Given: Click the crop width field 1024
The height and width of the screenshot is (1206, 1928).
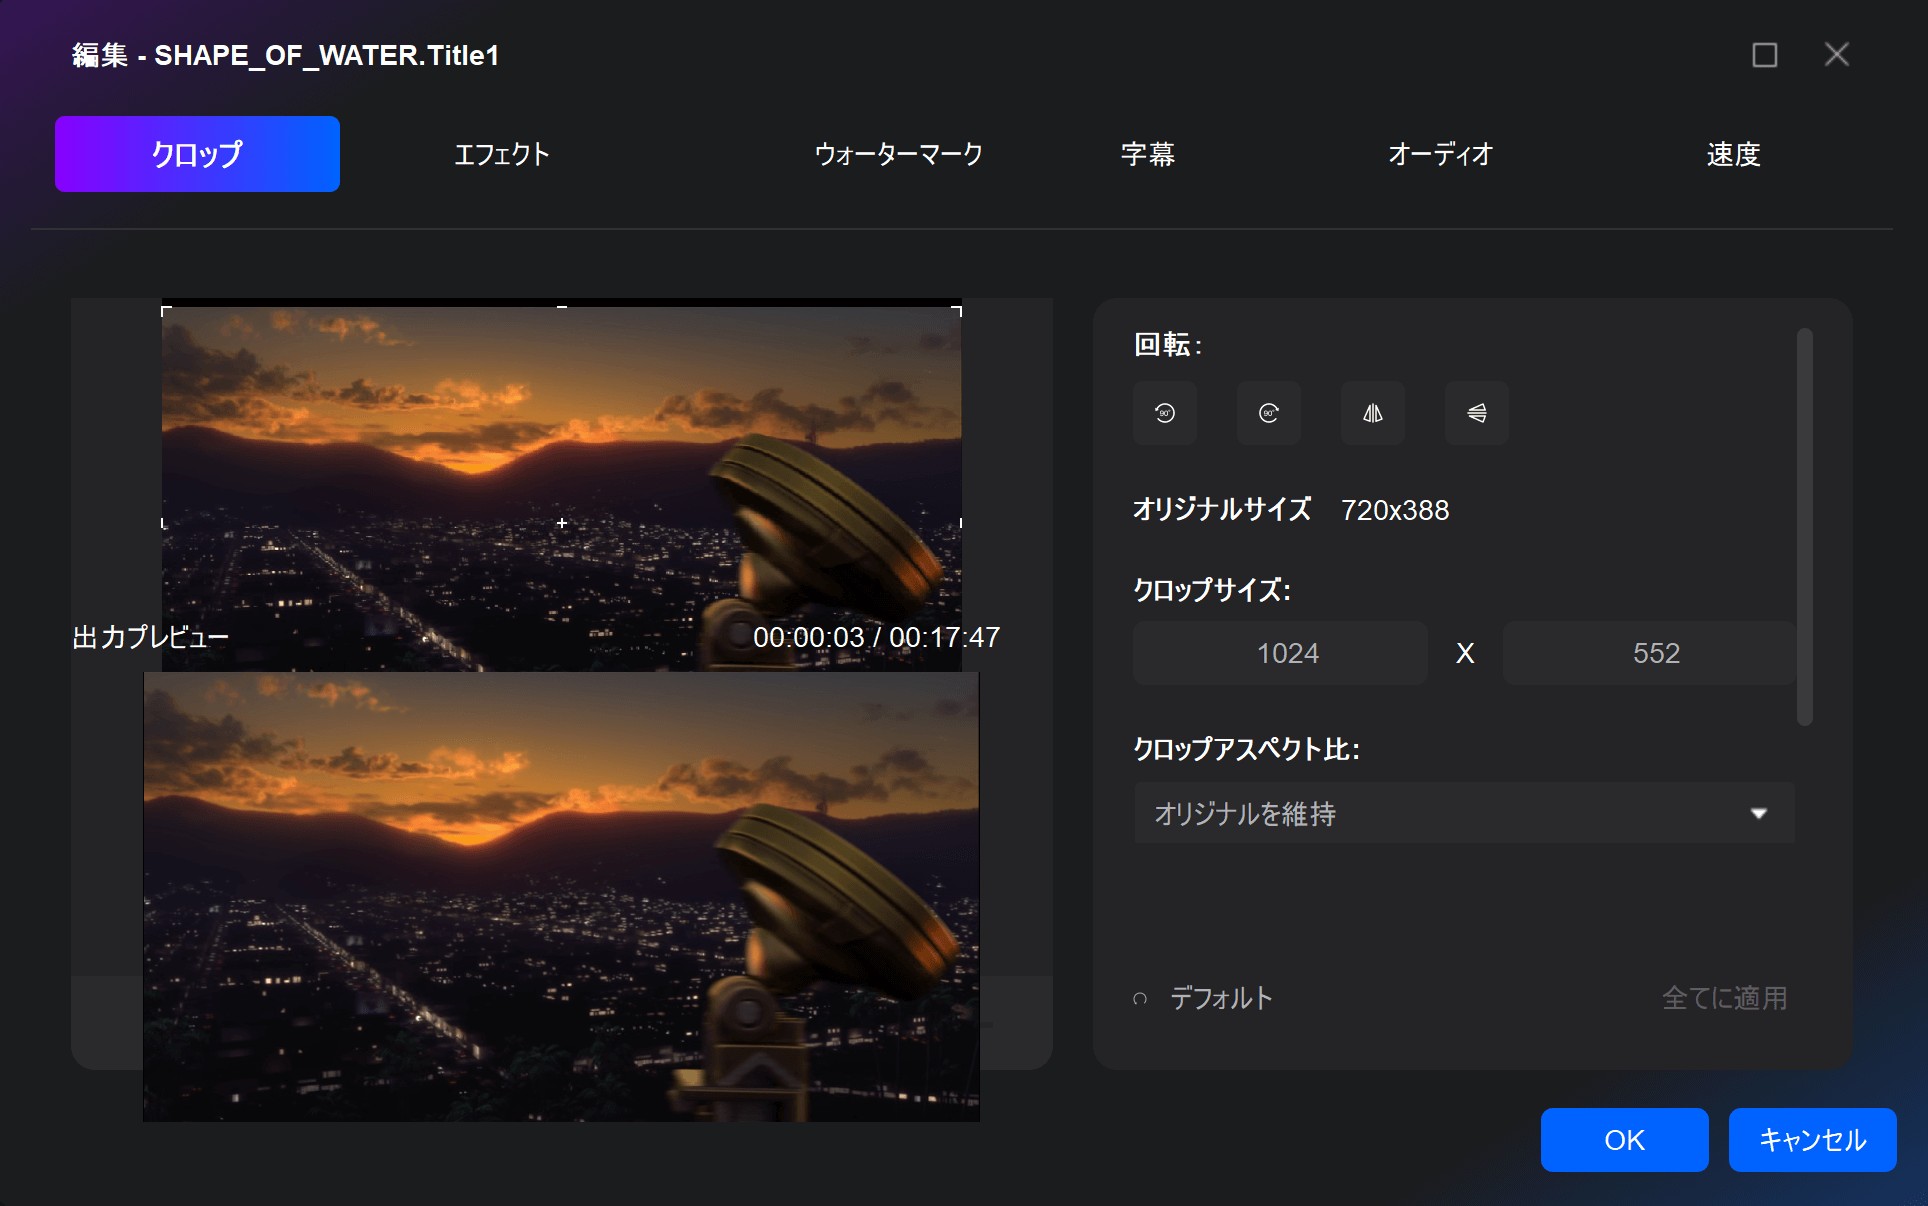Looking at the screenshot, I should (x=1280, y=653).
